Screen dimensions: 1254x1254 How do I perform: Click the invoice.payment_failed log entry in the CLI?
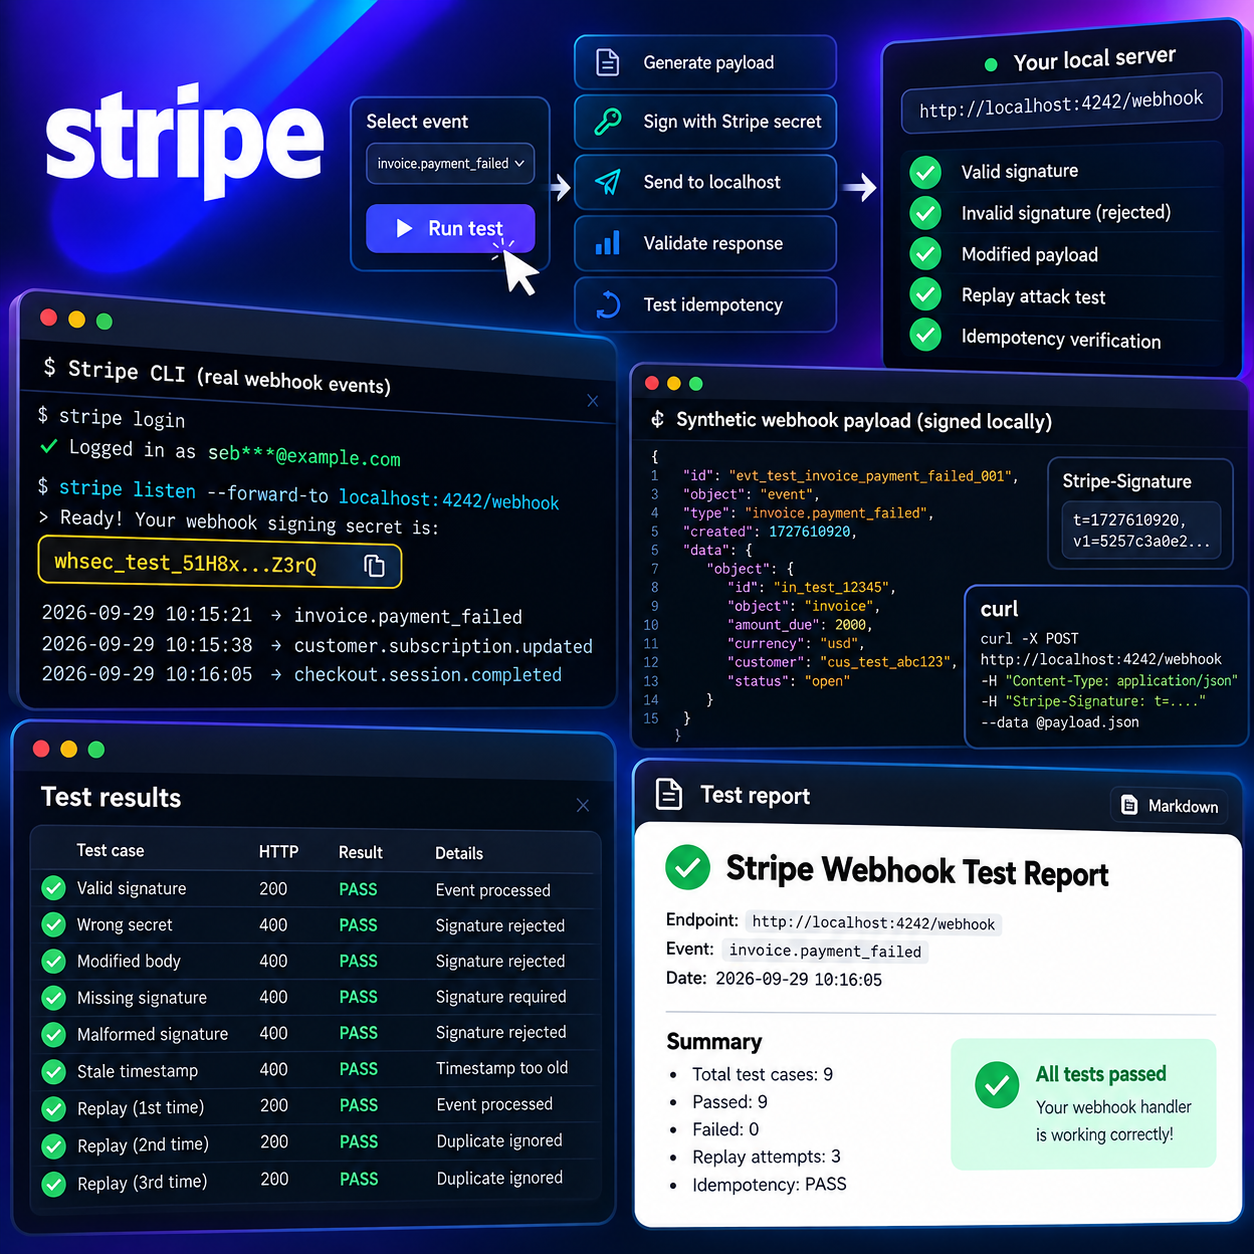(x=408, y=616)
